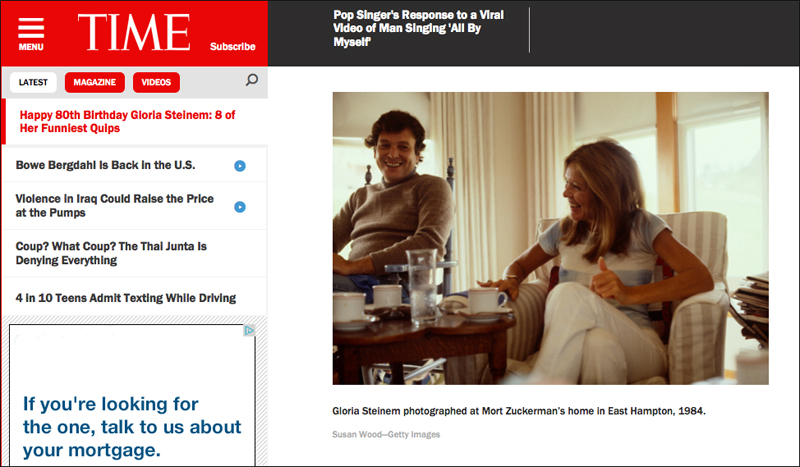
Task: Read Bowe Bergdahl Is Back in the U.S.
Action: click(x=105, y=165)
